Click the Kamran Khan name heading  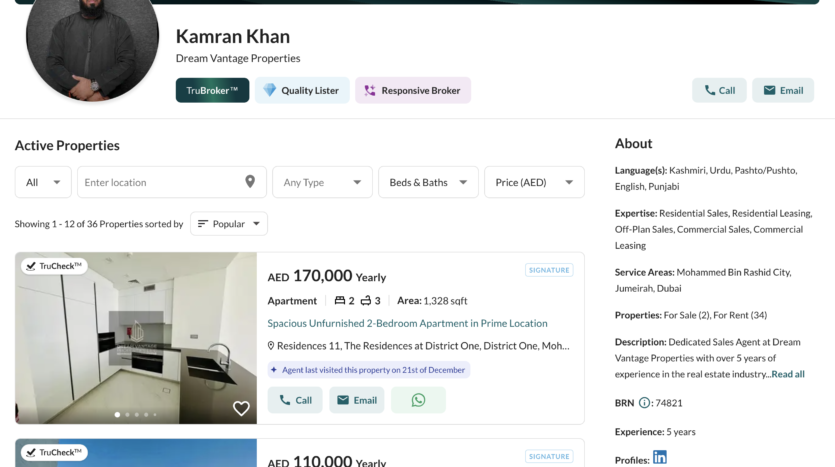(x=233, y=36)
